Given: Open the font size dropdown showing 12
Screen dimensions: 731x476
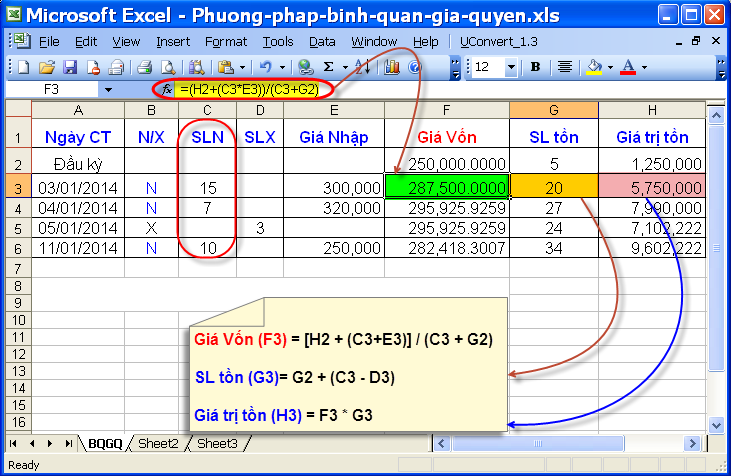Looking at the screenshot, I should click(511, 67).
